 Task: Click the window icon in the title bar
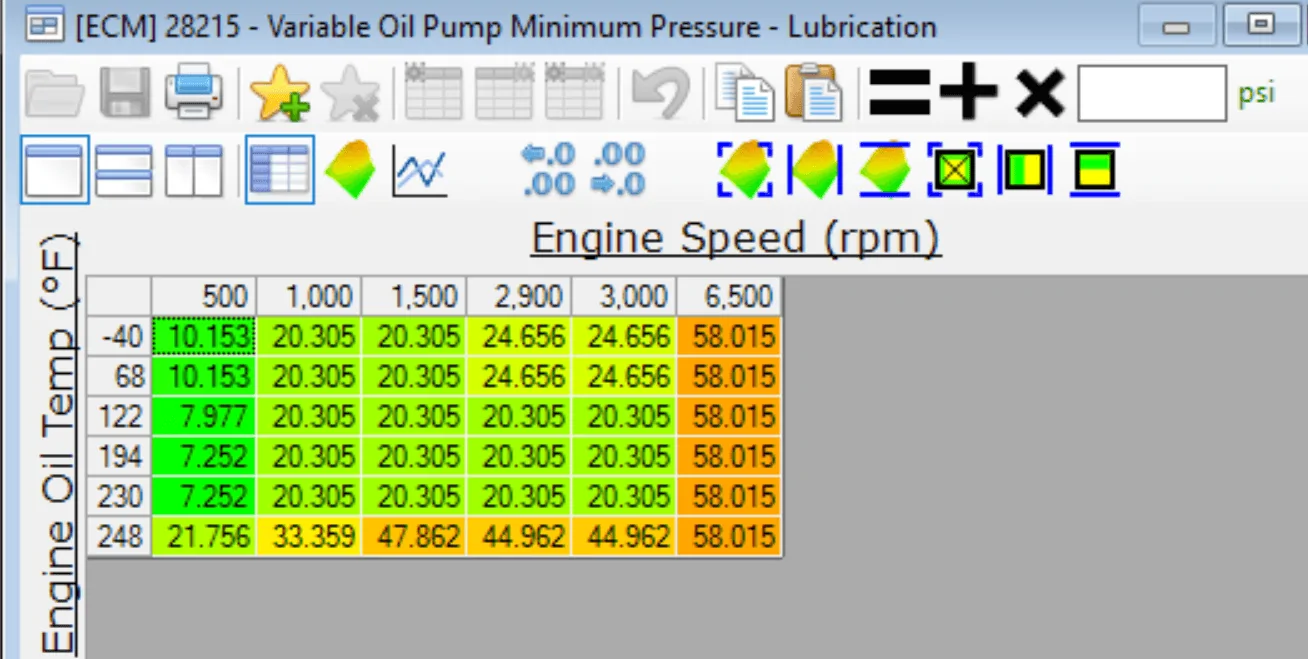[x=45, y=26]
